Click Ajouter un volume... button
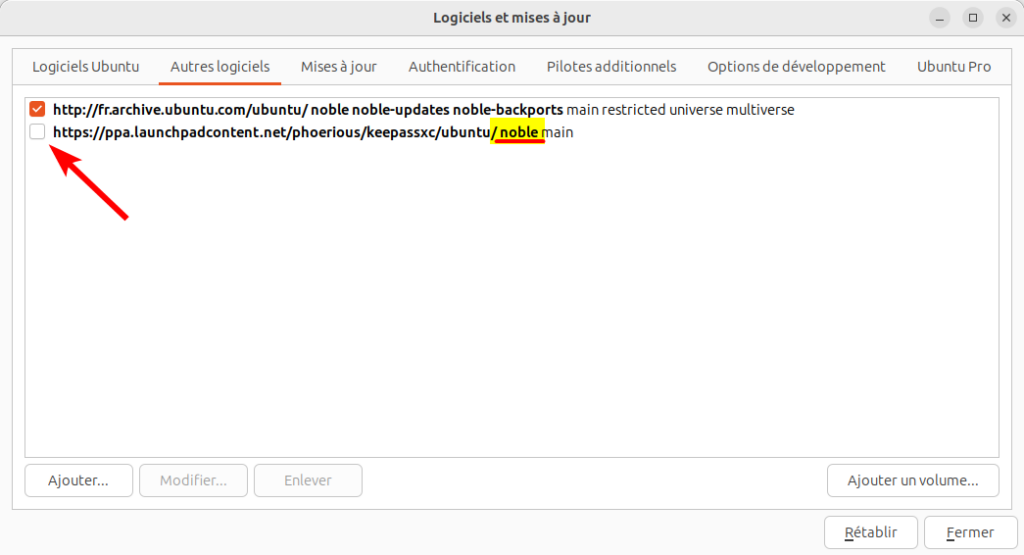Viewport: 1024px width, 555px height. [912, 481]
